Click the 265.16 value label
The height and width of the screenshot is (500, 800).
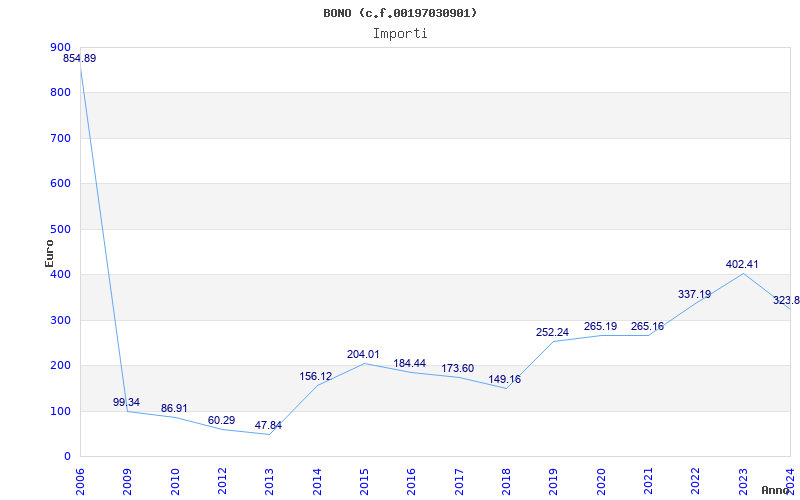647,327
